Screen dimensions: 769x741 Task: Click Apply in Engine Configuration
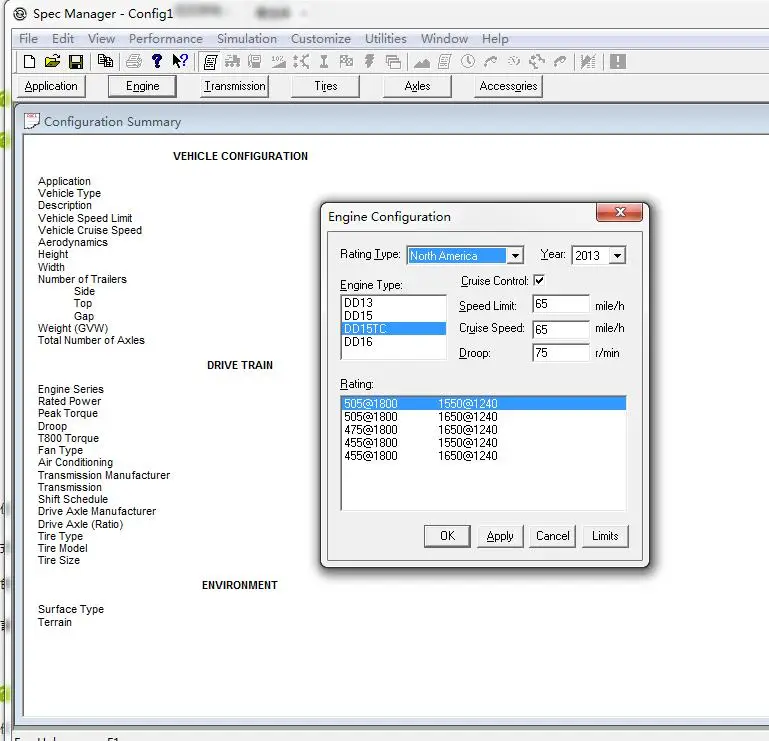(500, 536)
